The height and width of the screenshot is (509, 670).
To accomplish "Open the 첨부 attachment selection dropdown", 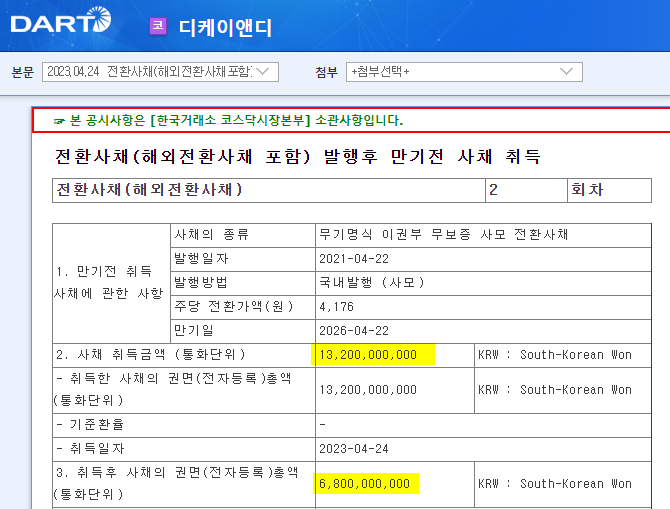I will point(464,72).
